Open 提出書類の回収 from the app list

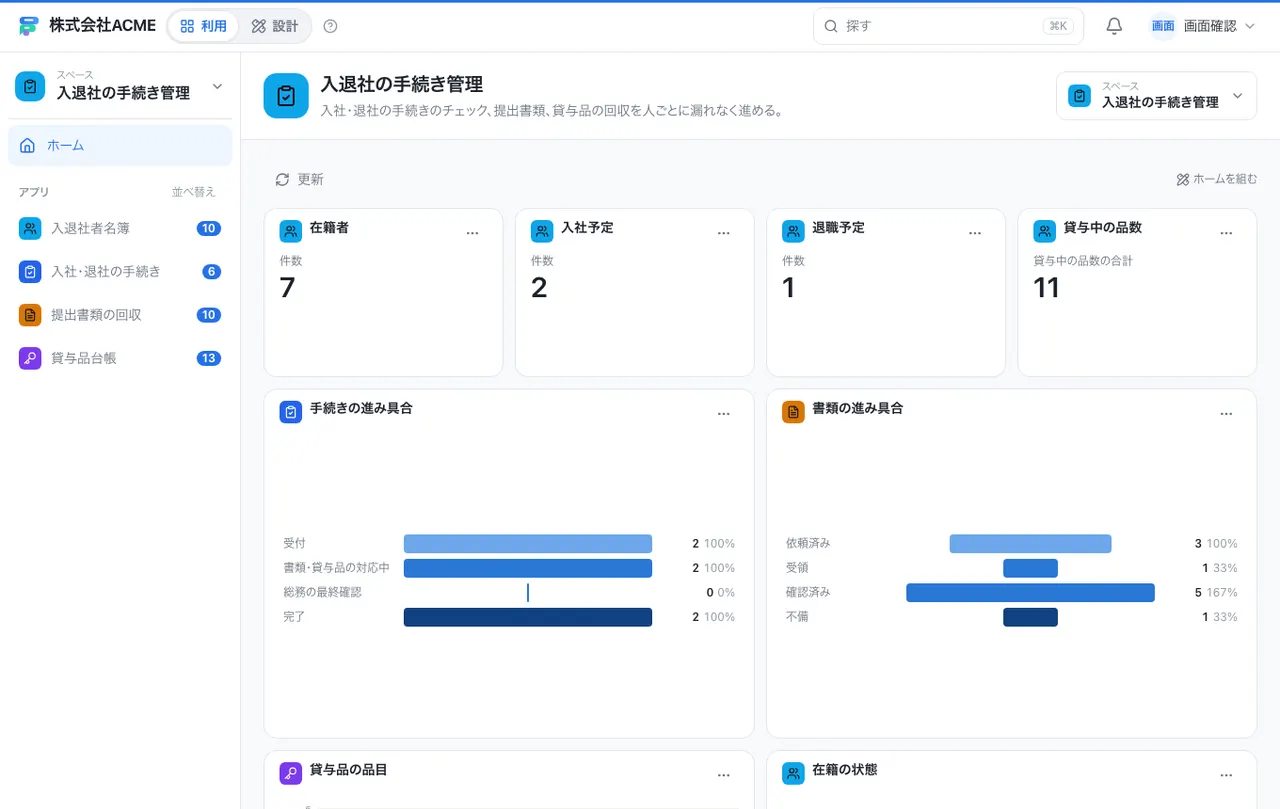click(120, 315)
